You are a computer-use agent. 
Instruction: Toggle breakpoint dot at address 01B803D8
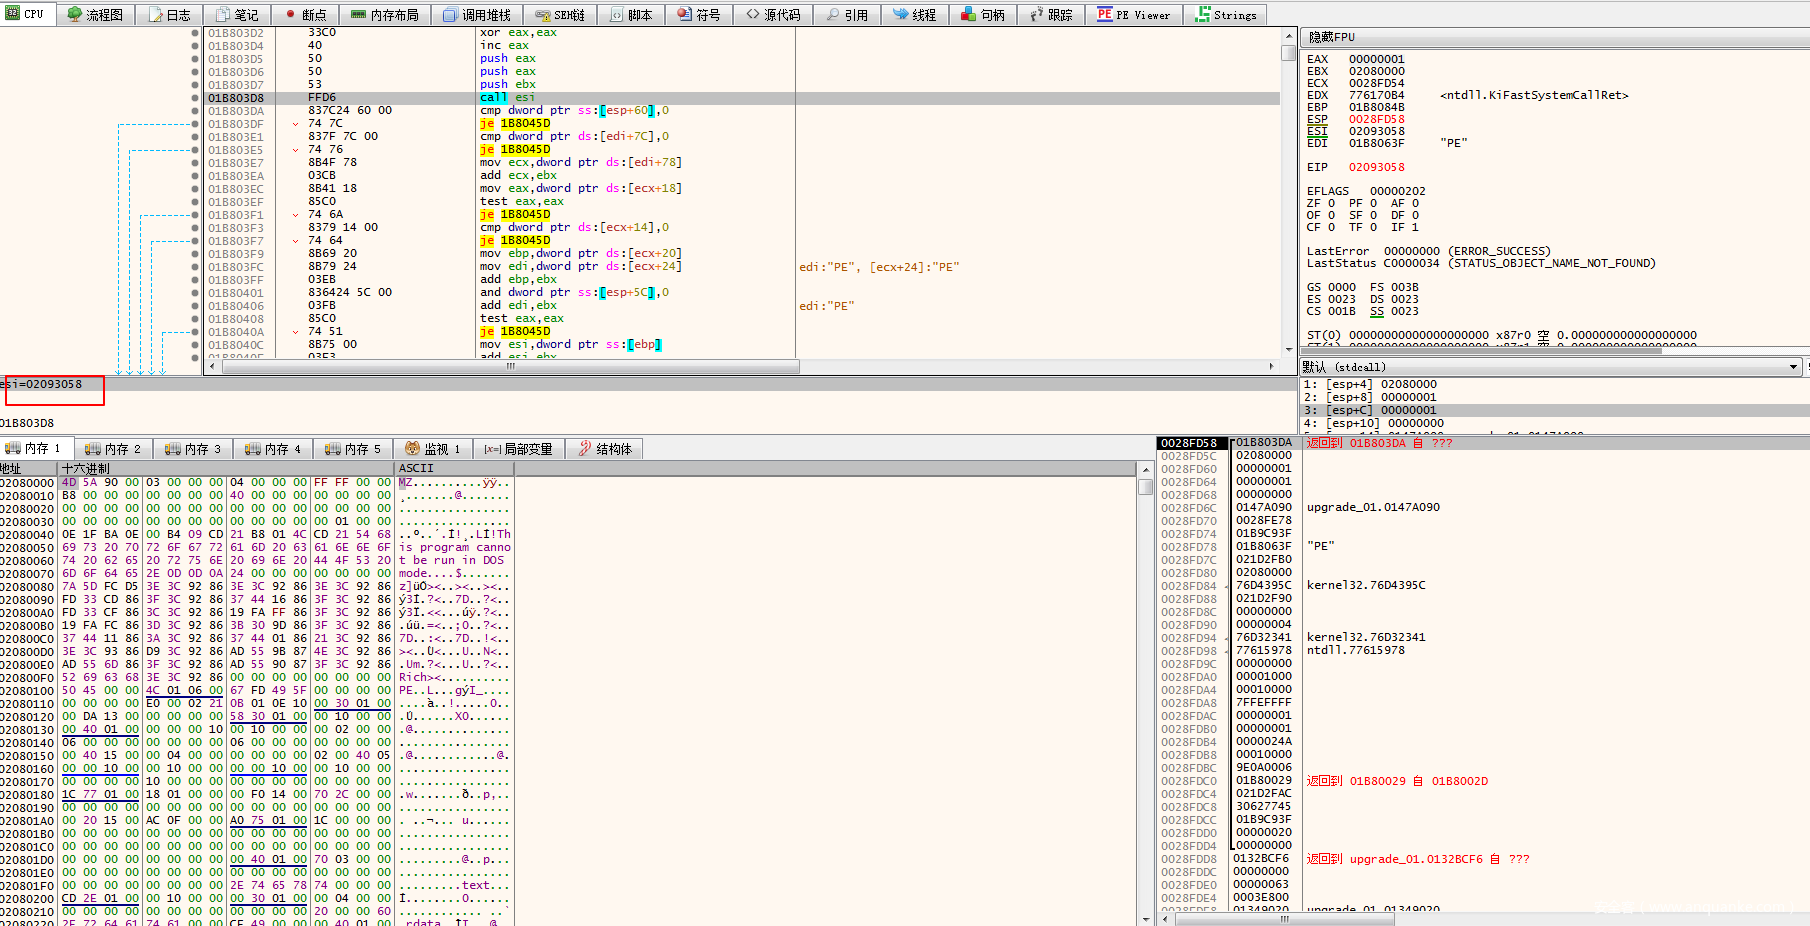[x=195, y=98]
